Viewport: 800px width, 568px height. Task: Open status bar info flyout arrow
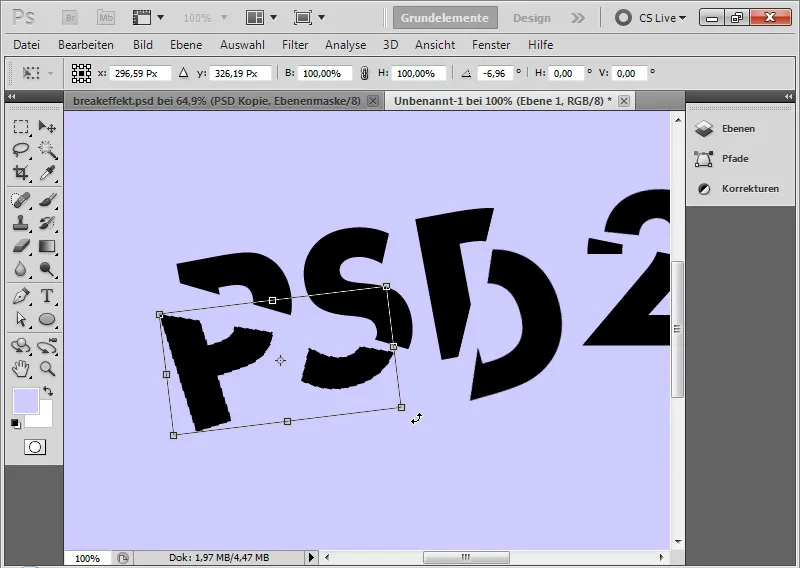[x=312, y=557]
